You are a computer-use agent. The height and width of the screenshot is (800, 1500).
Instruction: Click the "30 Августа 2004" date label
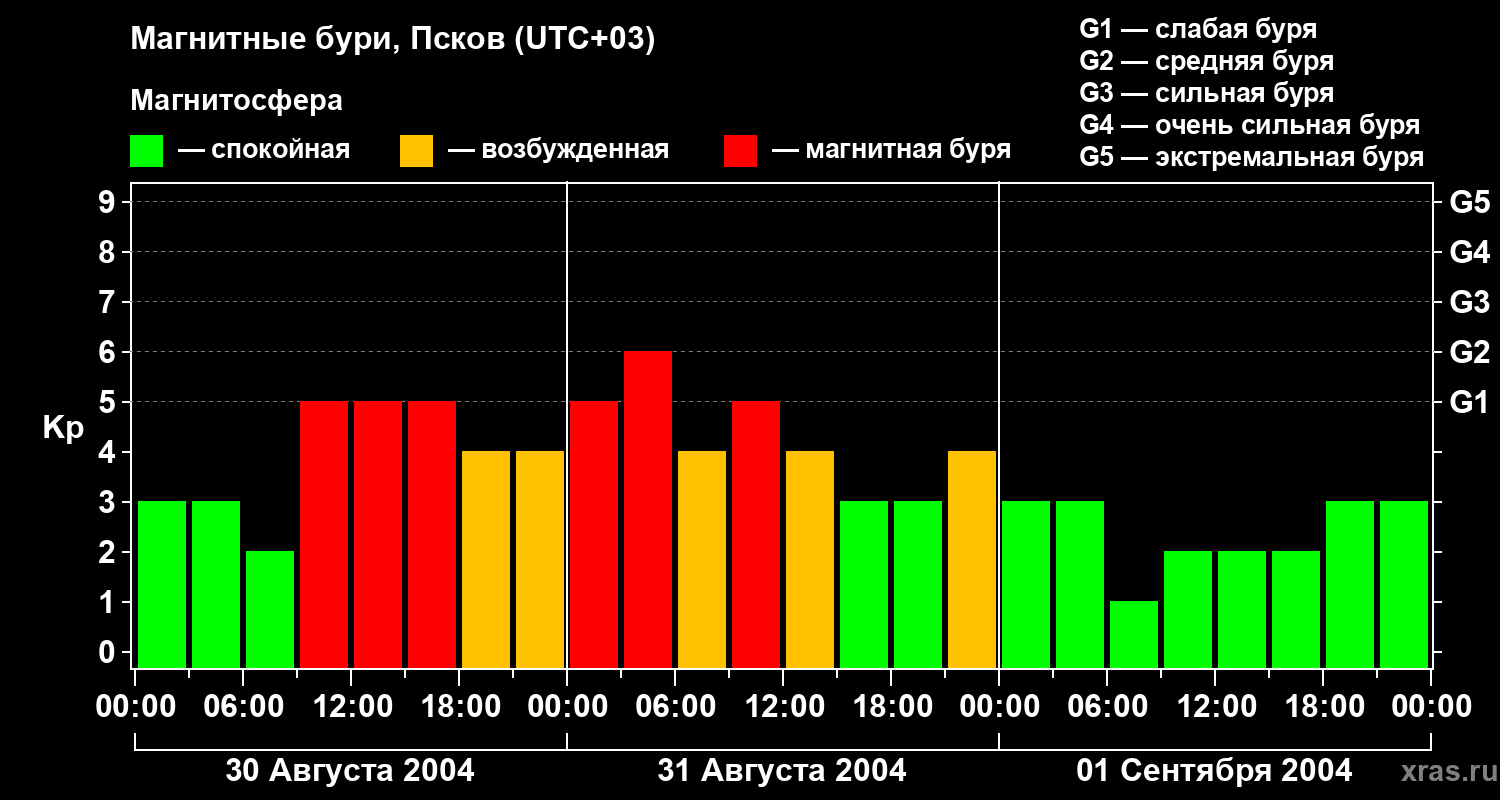[350, 771]
